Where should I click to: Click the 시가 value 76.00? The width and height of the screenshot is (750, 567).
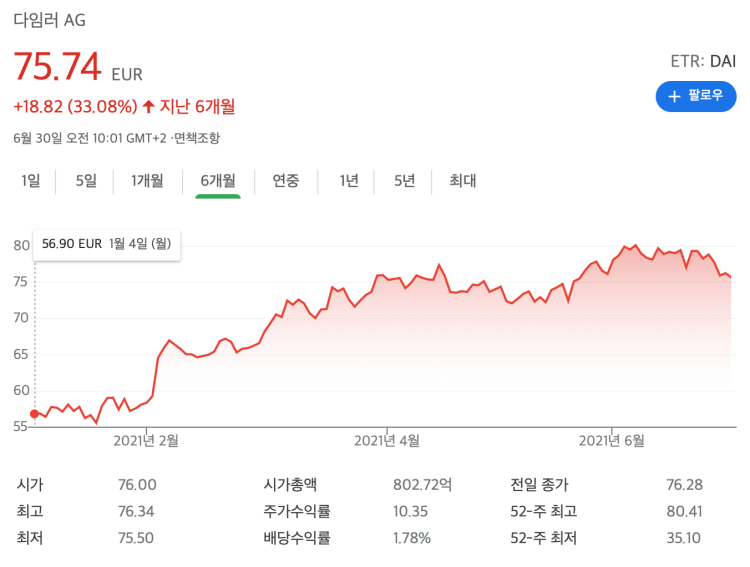coord(137,485)
